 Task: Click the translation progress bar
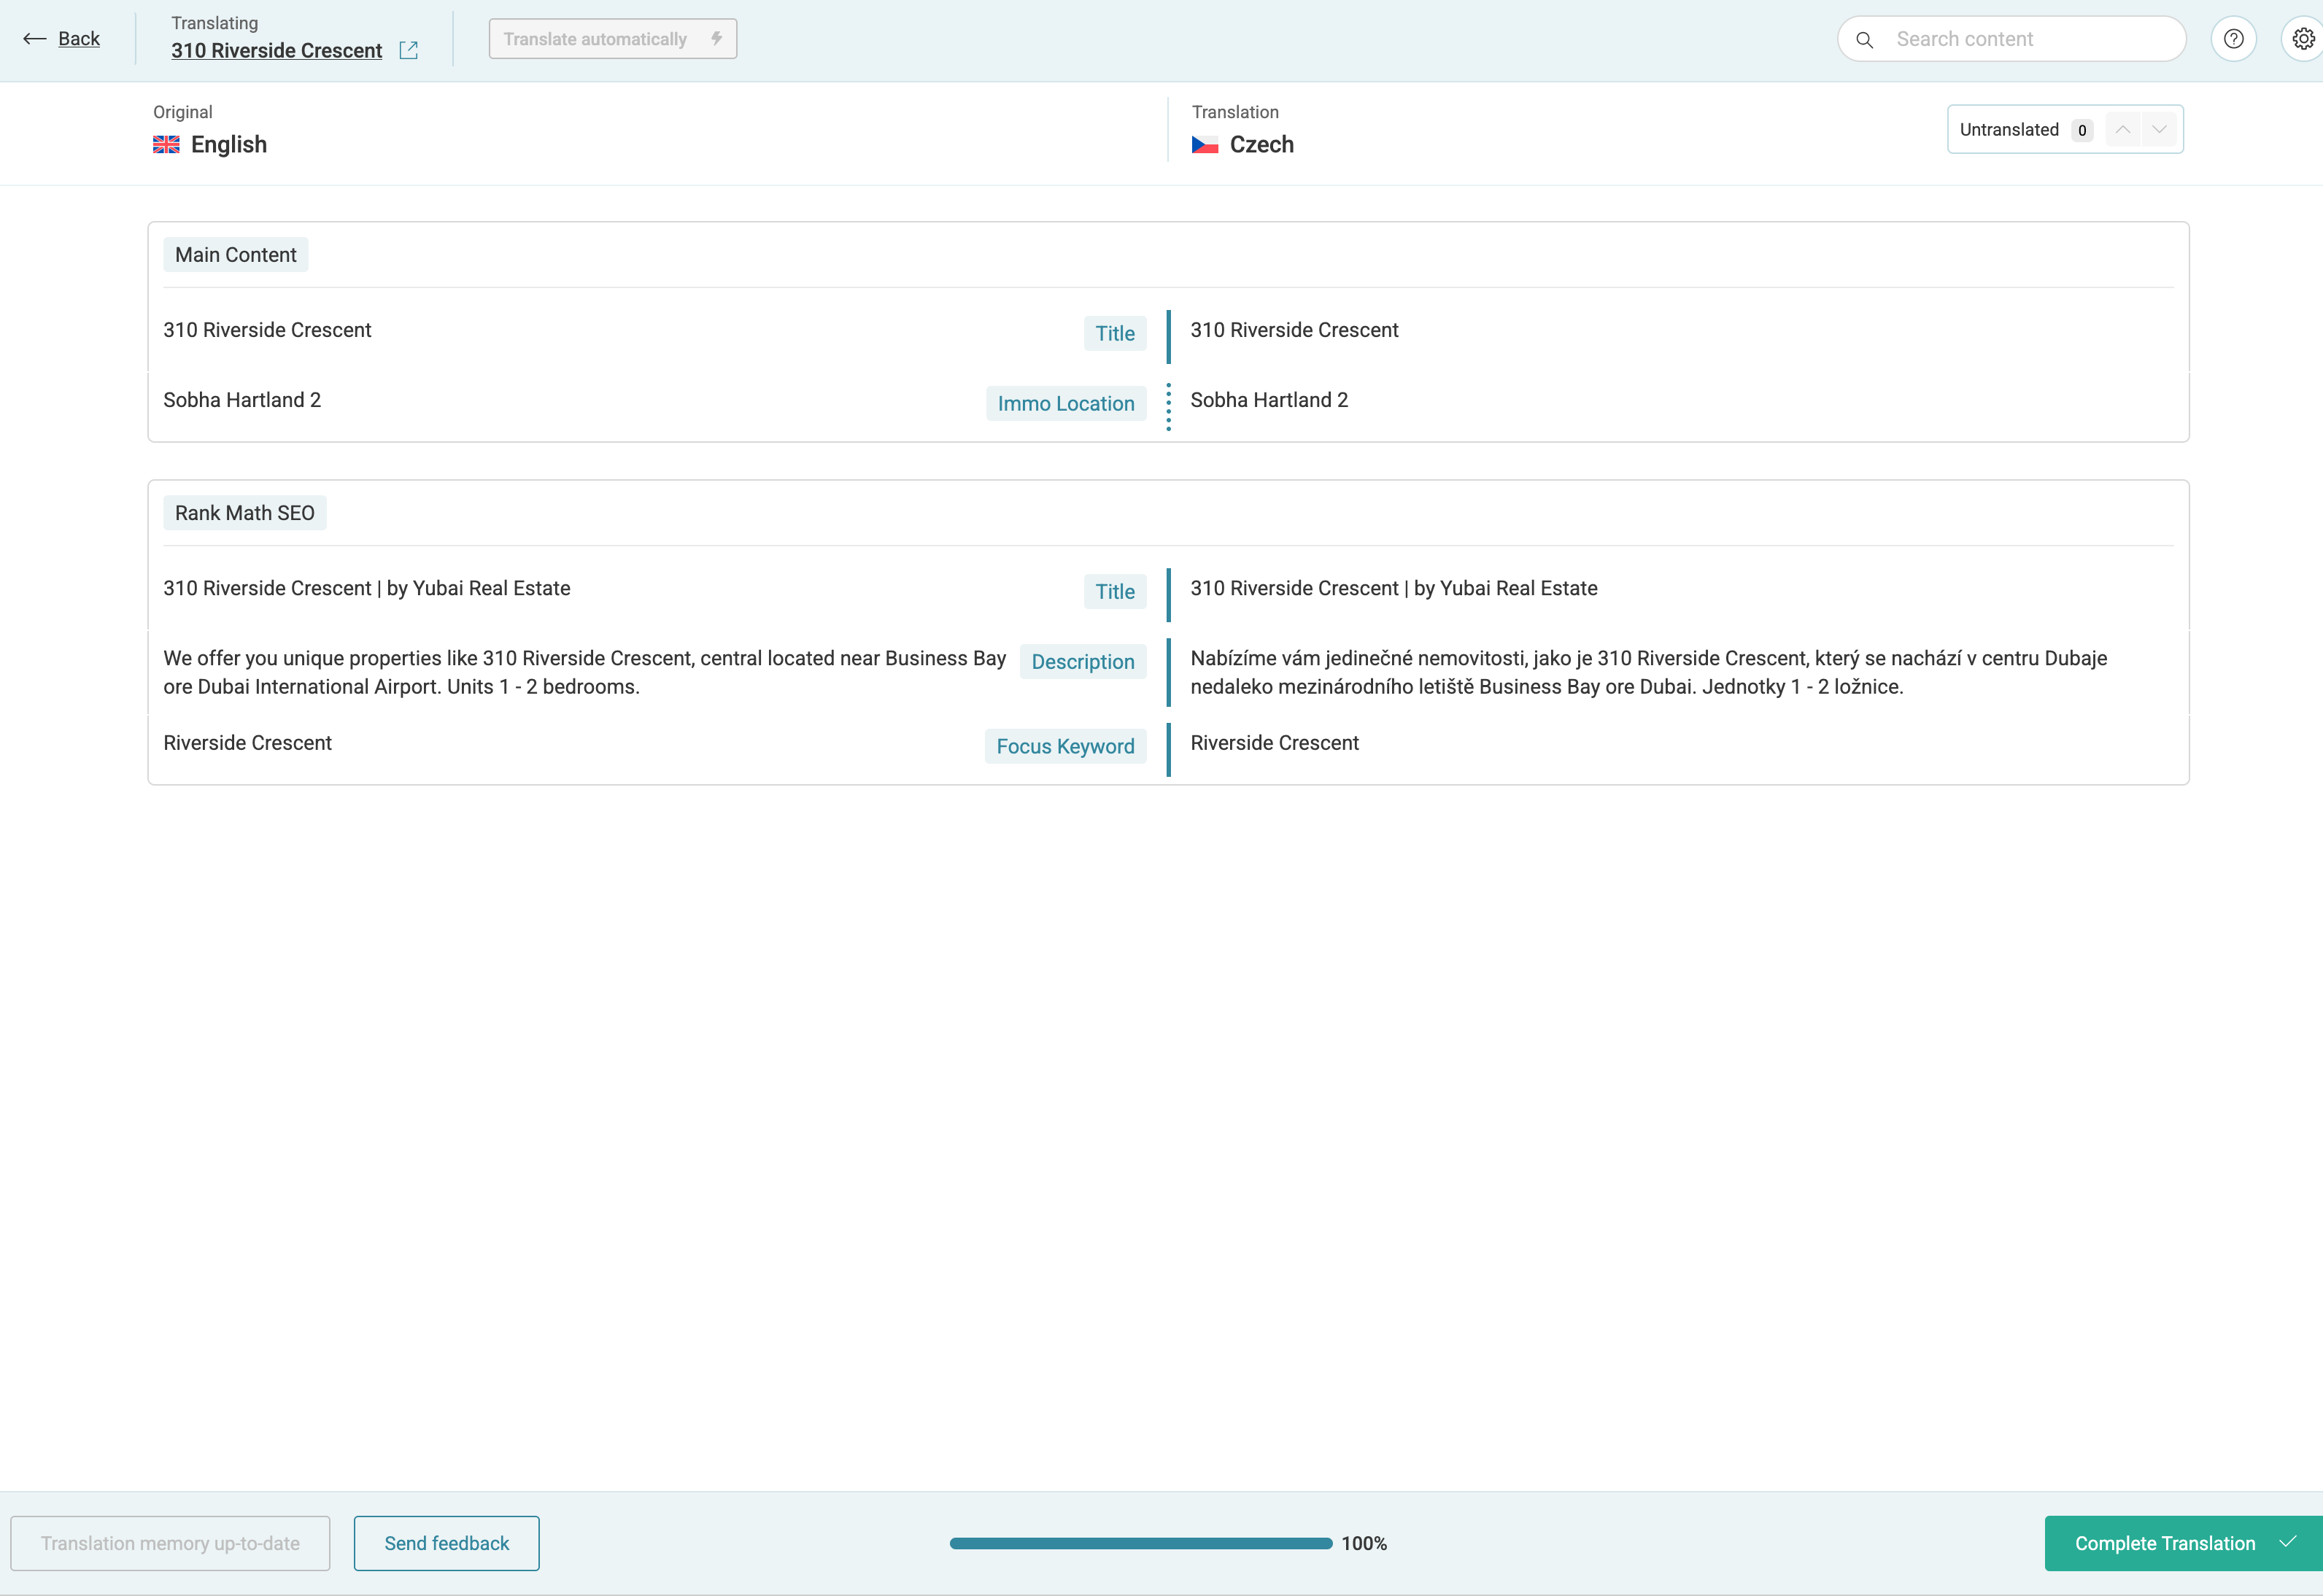pyautogui.click(x=1140, y=1543)
